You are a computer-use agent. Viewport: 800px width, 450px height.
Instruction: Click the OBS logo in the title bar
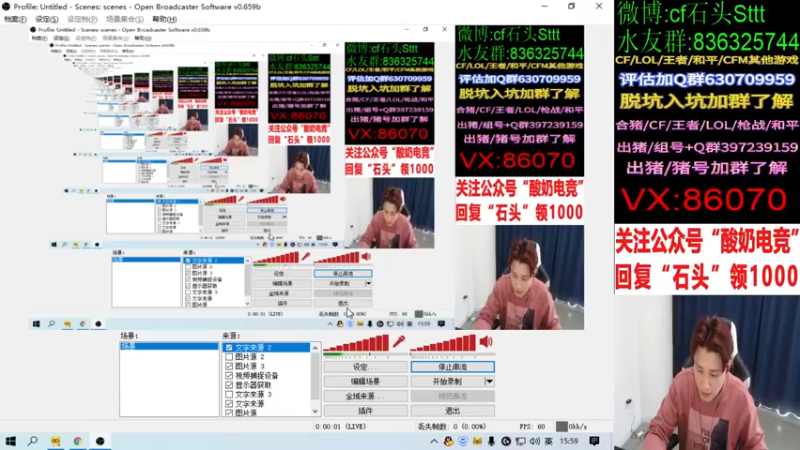click(x=6, y=7)
